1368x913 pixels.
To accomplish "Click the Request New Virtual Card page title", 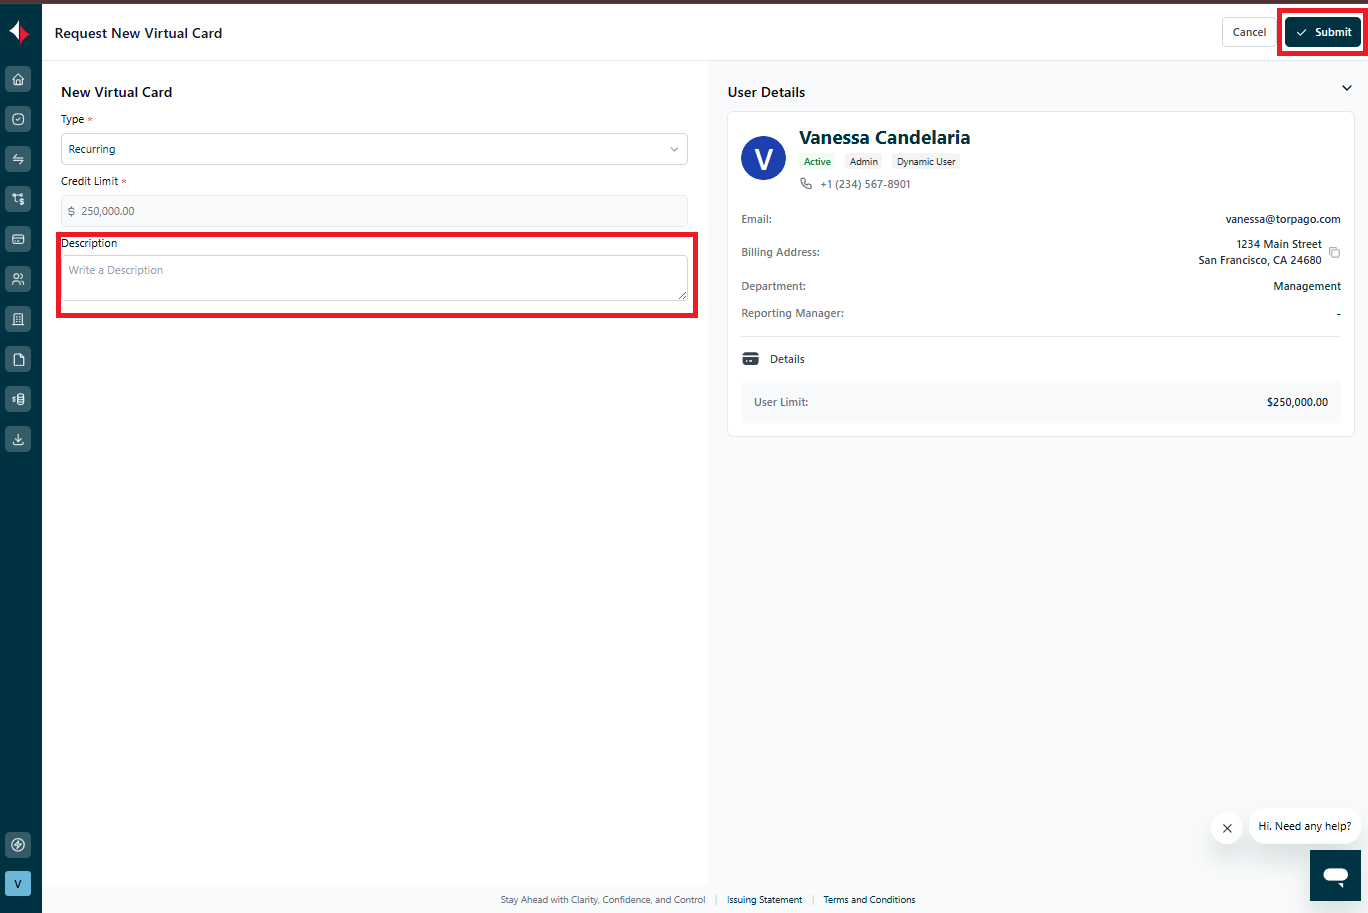I will coord(139,33).
